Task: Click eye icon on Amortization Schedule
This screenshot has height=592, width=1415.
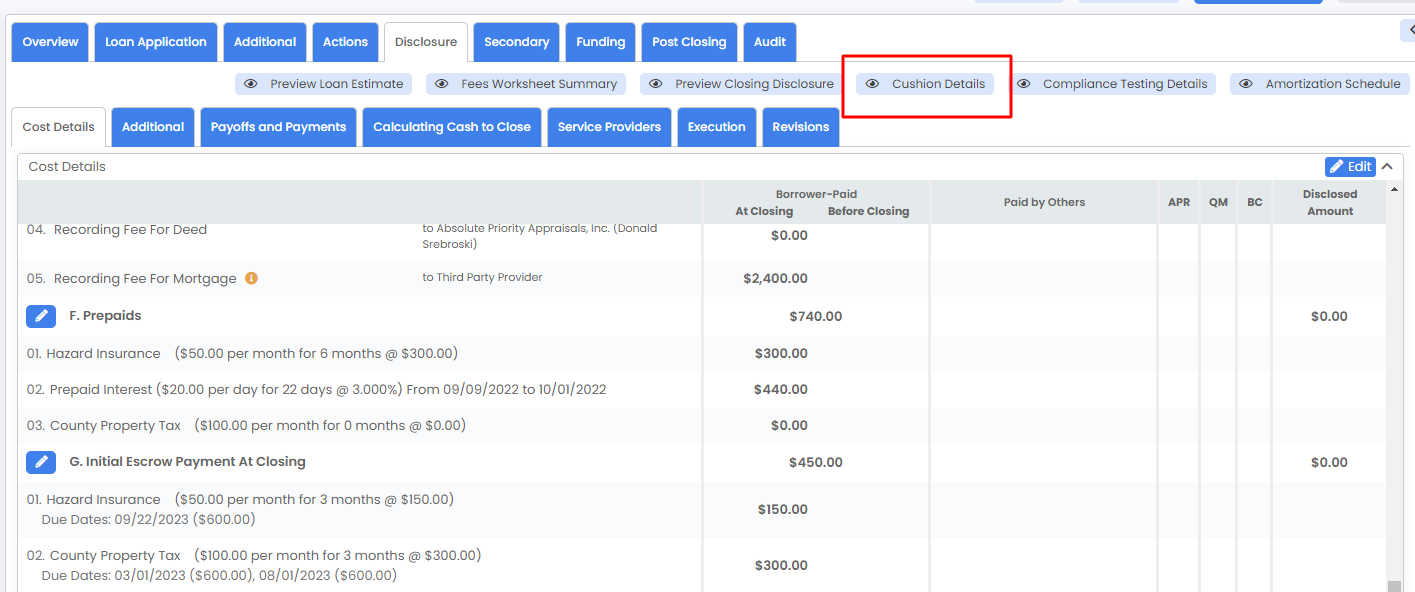Action: [1246, 84]
